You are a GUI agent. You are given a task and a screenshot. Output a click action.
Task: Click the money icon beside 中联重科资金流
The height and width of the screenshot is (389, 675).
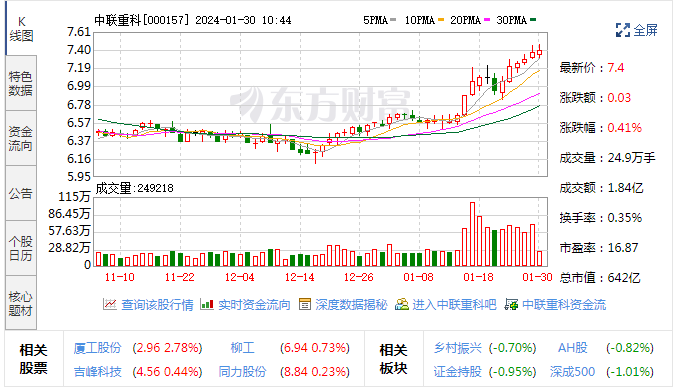point(511,305)
